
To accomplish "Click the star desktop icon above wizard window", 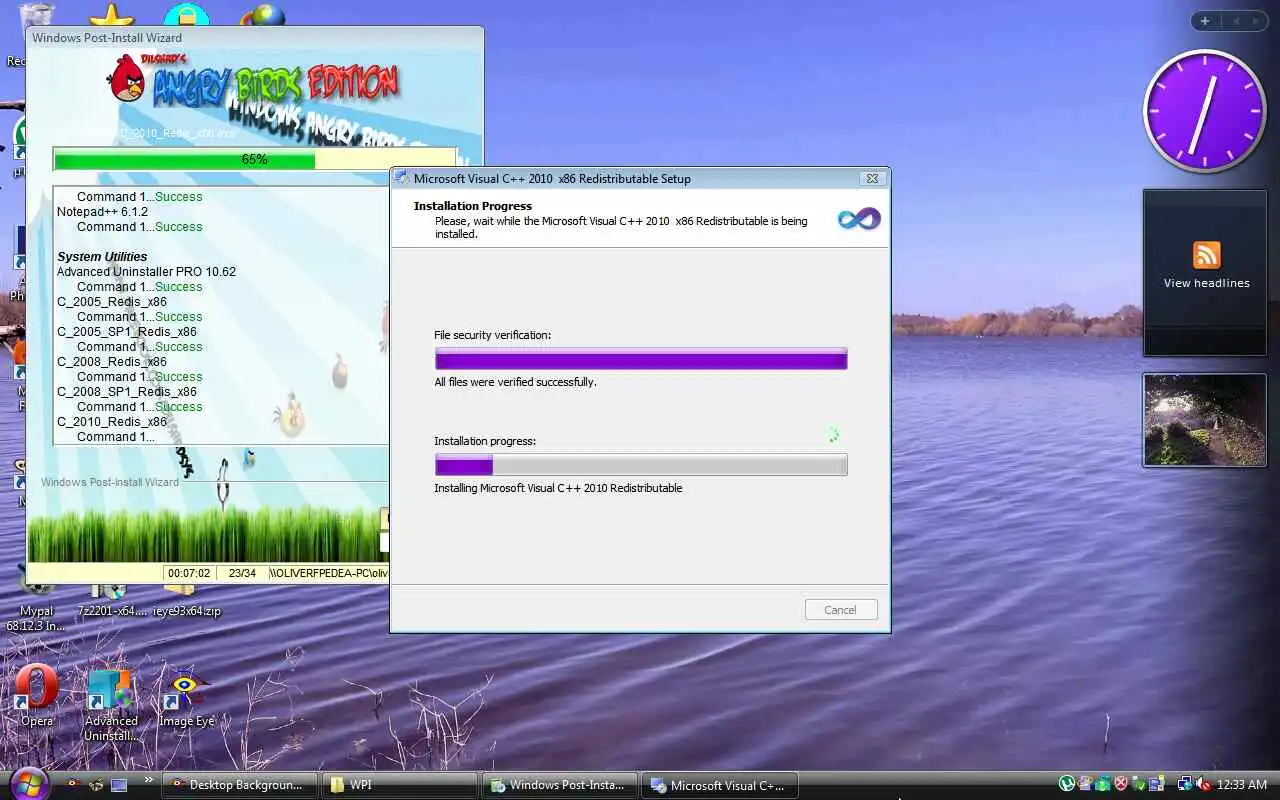I will [112, 16].
